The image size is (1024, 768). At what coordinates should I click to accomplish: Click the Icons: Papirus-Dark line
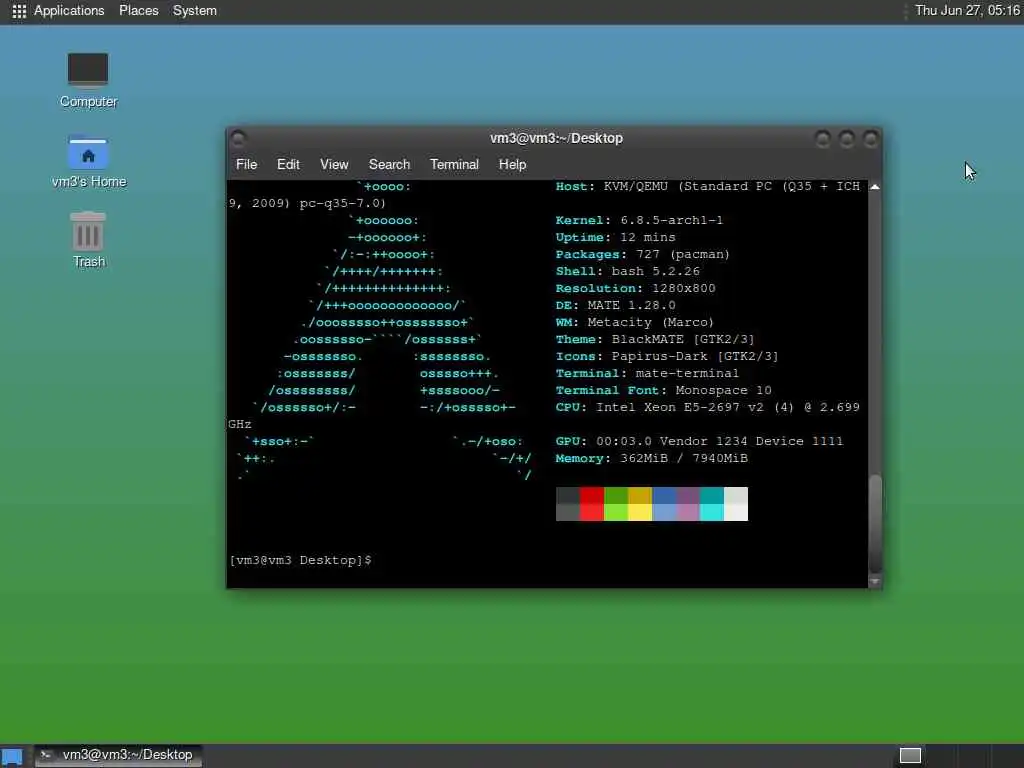tap(667, 356)
